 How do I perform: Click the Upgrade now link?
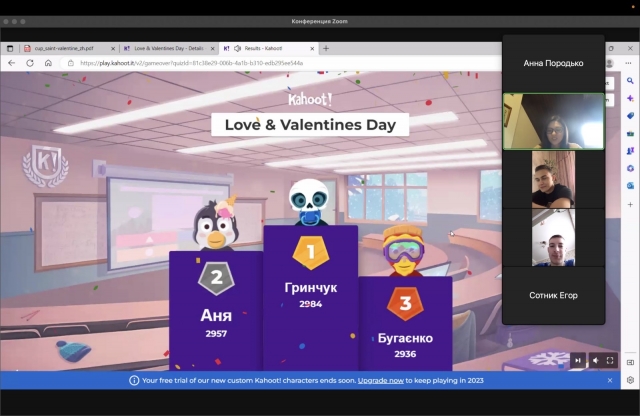click(x=380, y=380)
